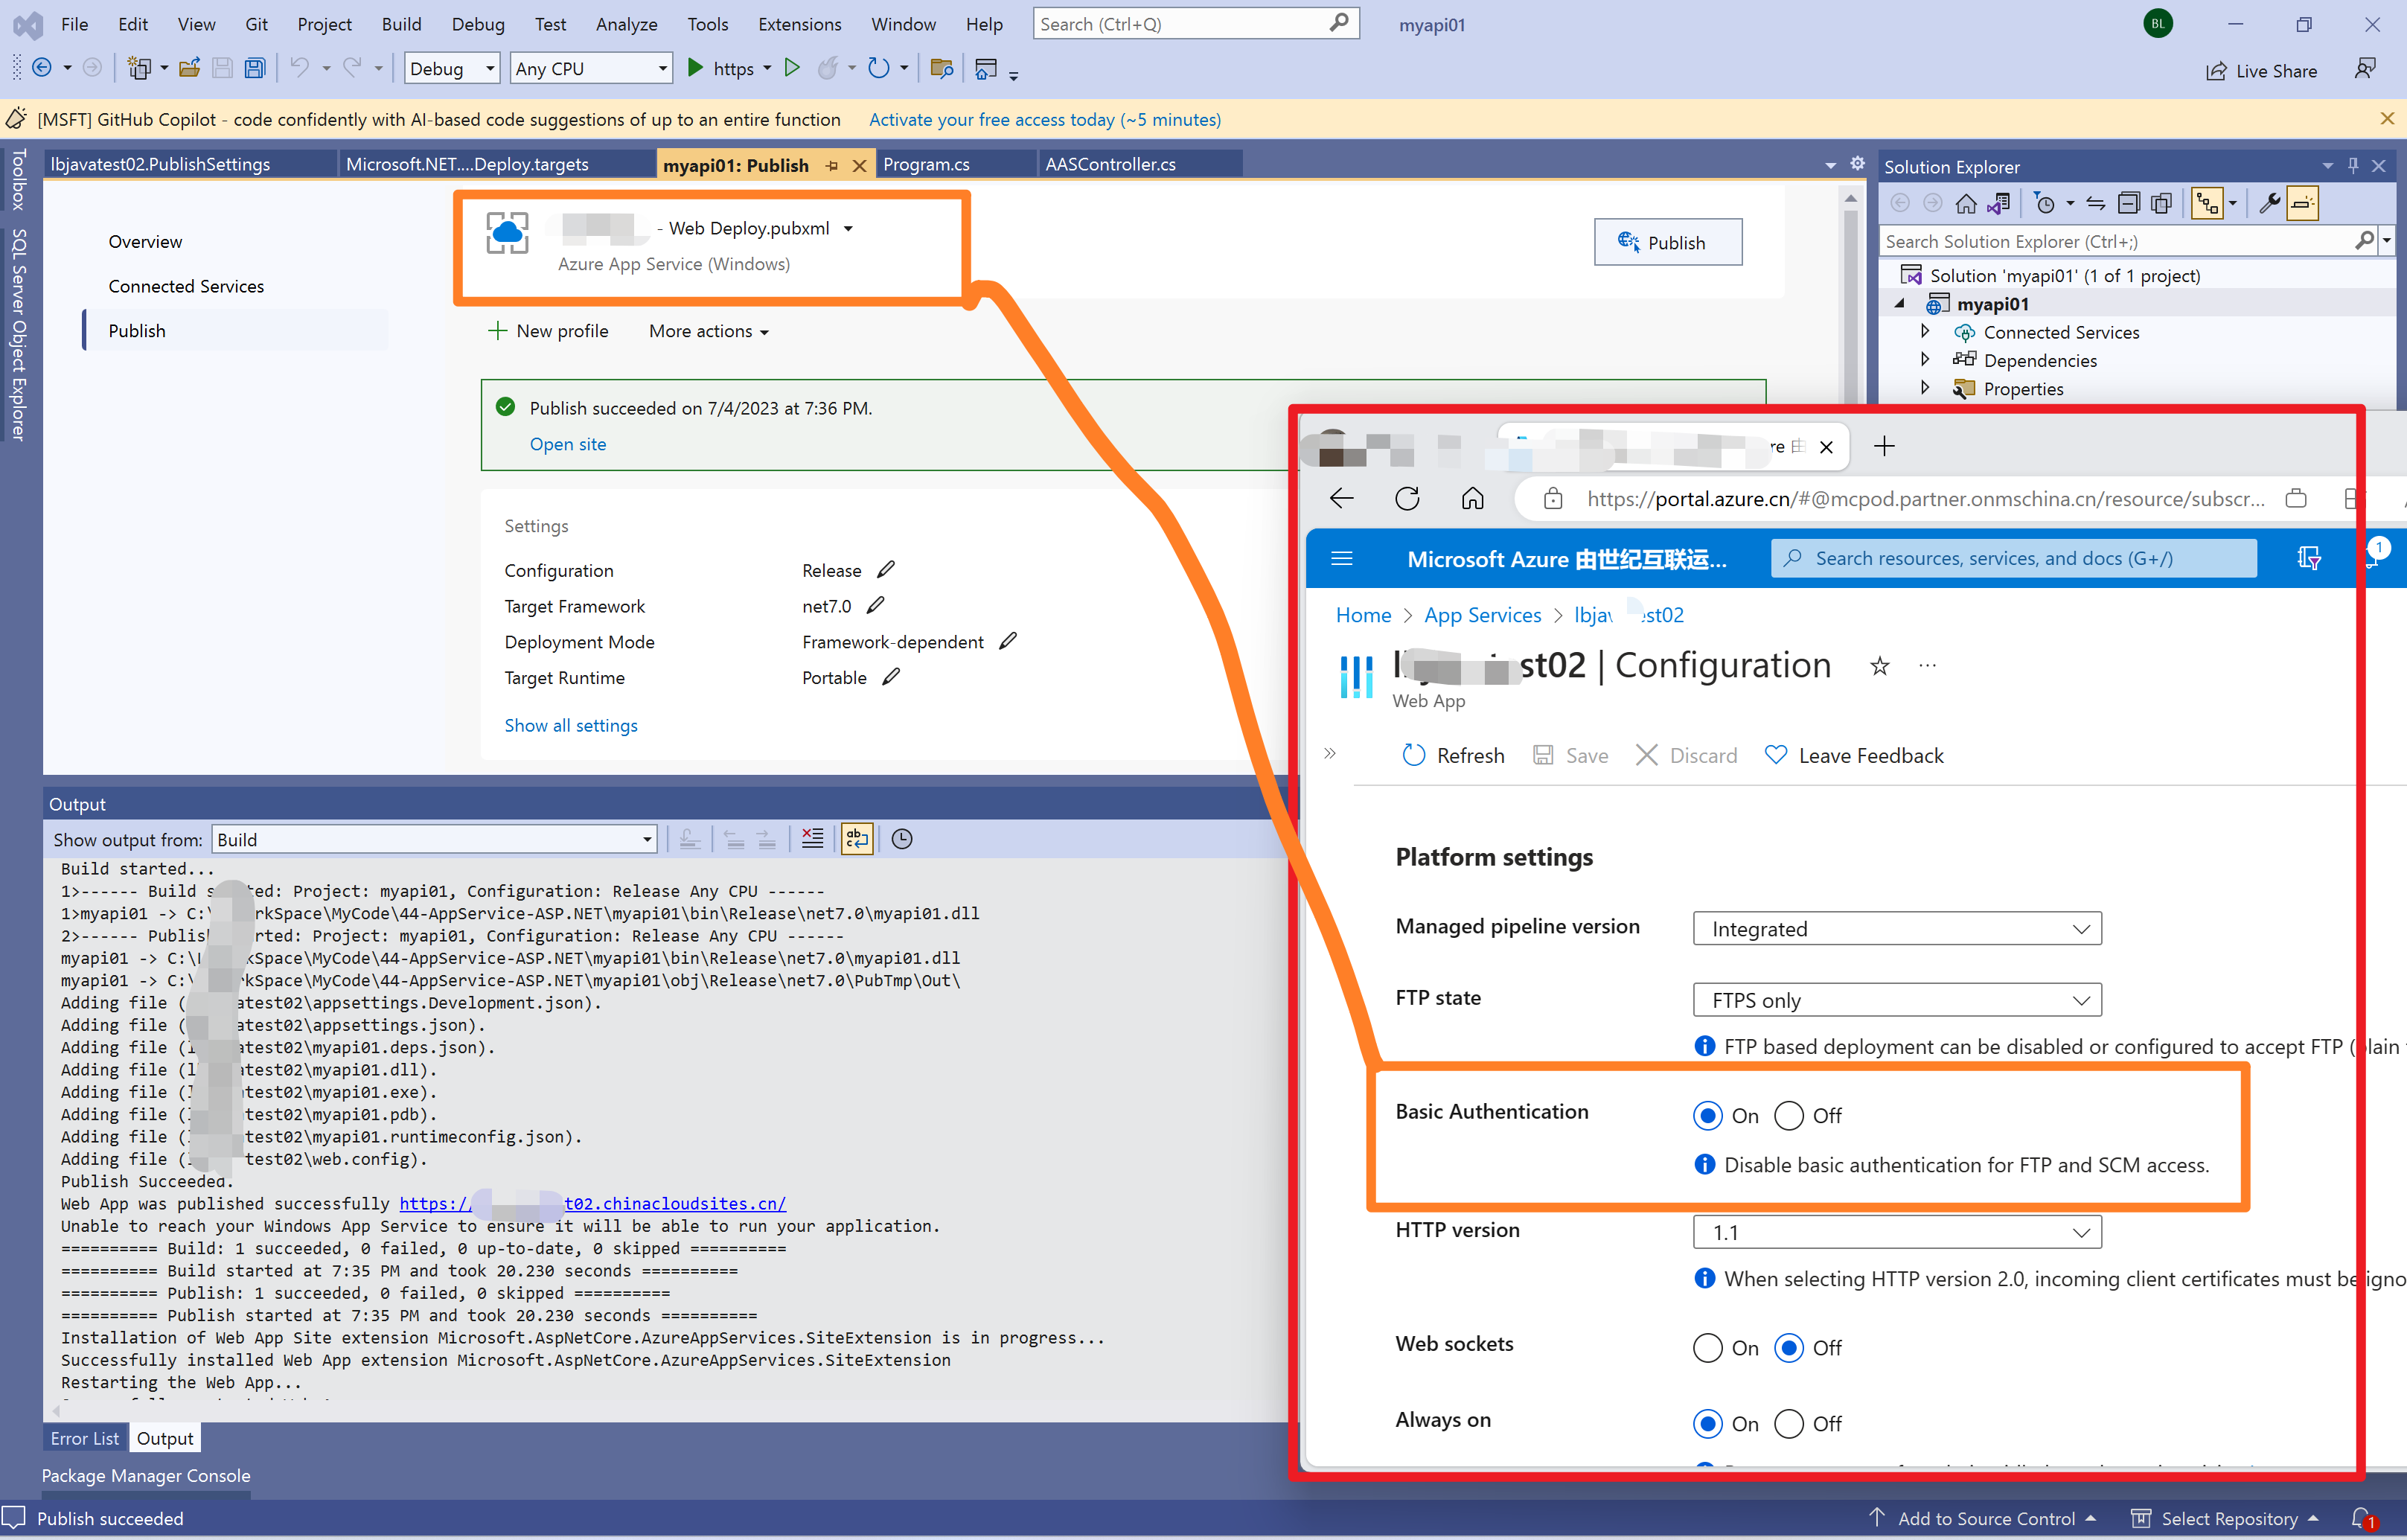Click the Publish button

(1667, 242)
